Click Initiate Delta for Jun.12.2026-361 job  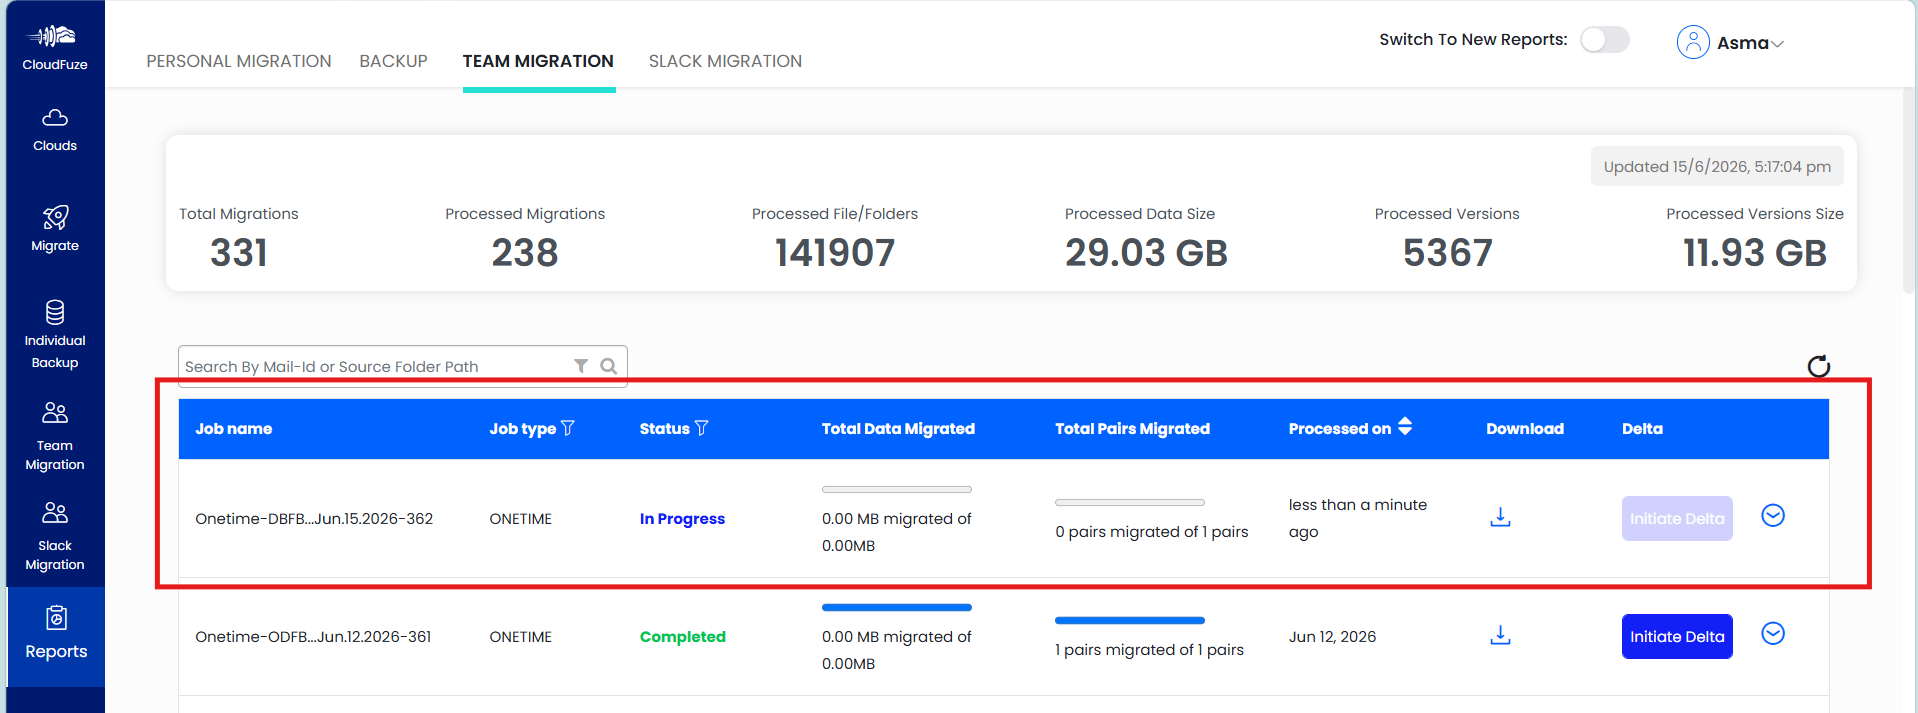point(1677,636)
